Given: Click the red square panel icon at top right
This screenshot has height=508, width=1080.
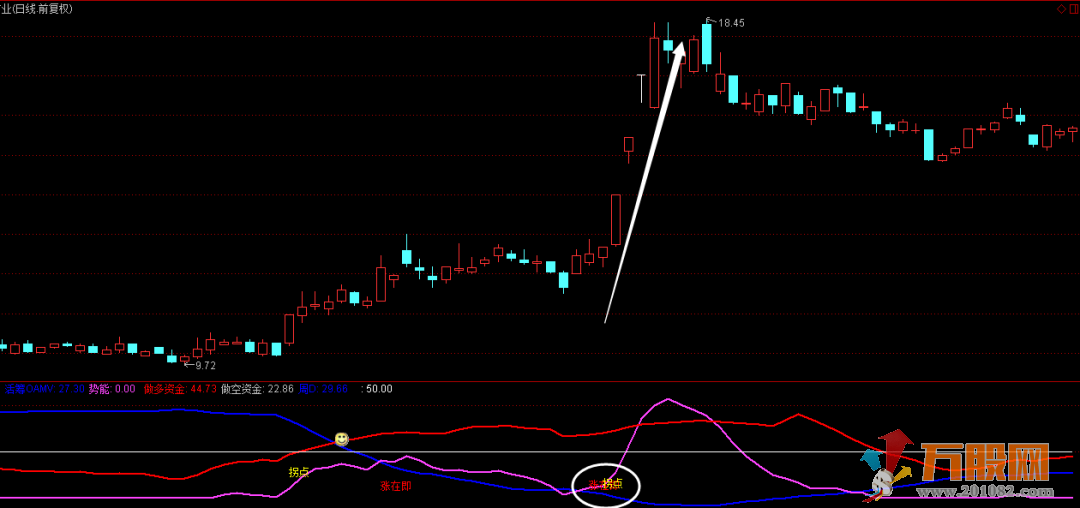Looking at the screenshot, I should click(x=1073, y=9).
